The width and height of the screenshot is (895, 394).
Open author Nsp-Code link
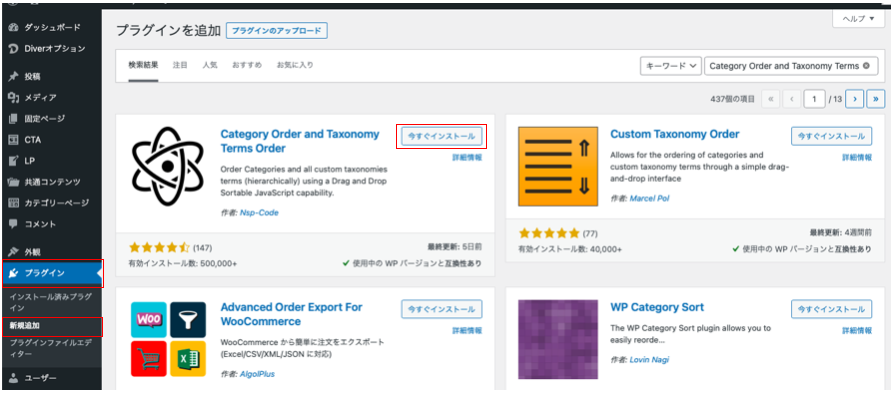point(259,213)
